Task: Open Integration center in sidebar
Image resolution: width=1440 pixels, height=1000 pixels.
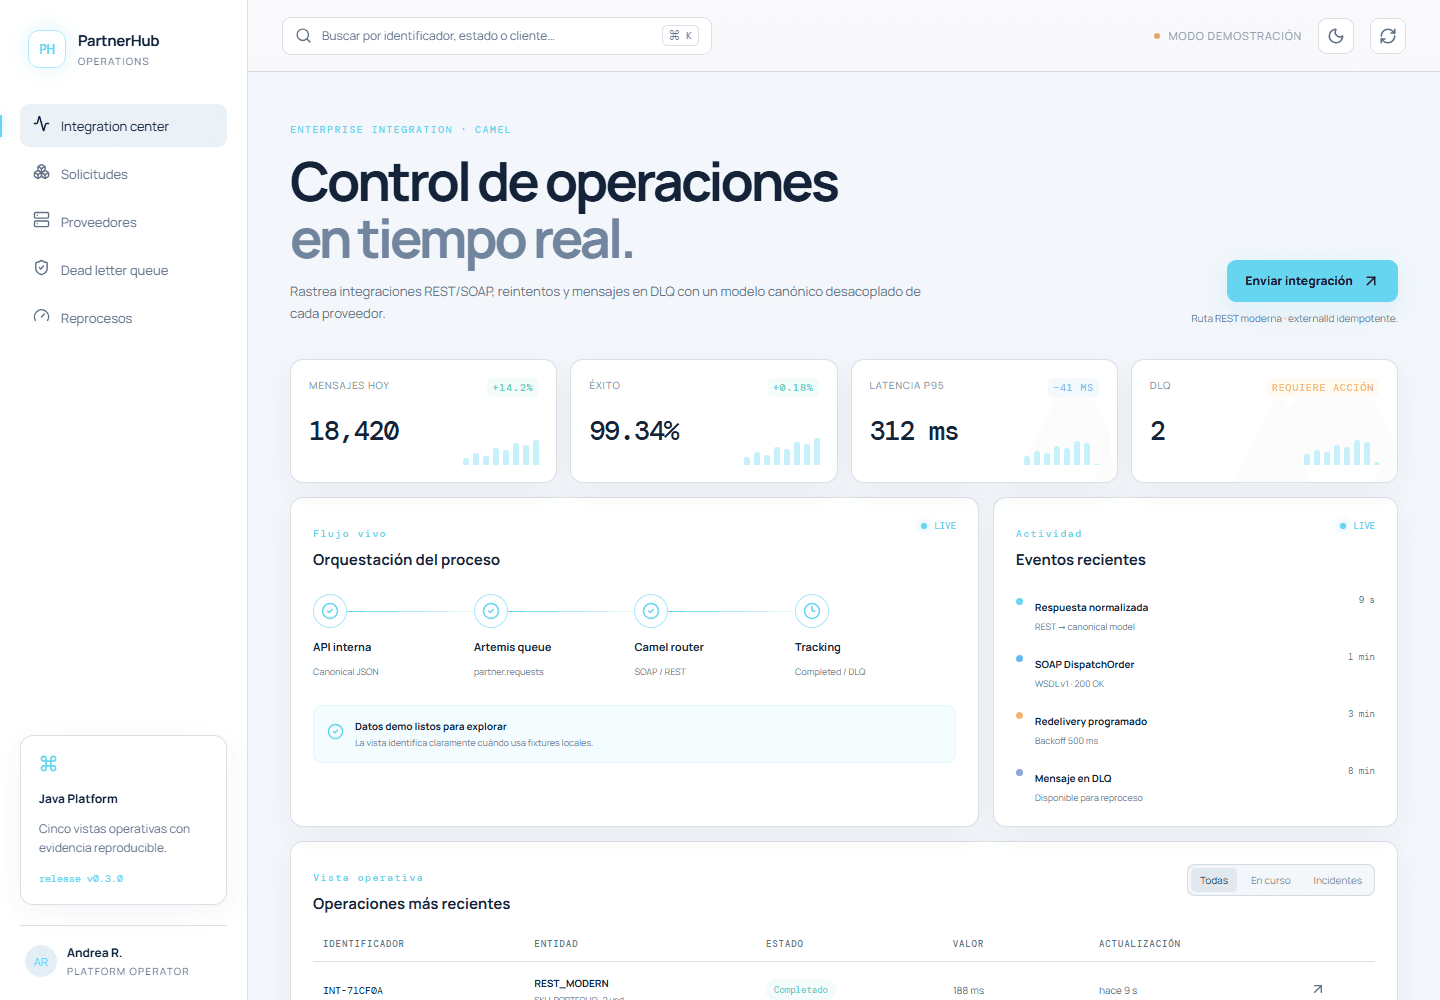Action: point(123,126)
